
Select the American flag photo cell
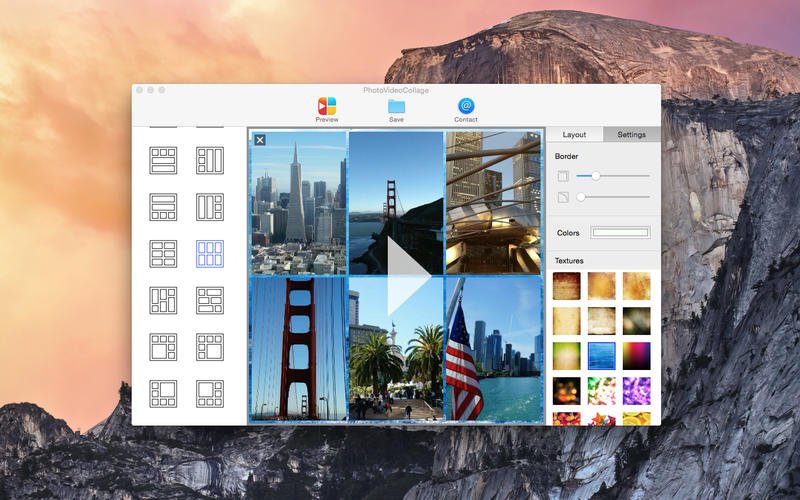click(493, 350)
